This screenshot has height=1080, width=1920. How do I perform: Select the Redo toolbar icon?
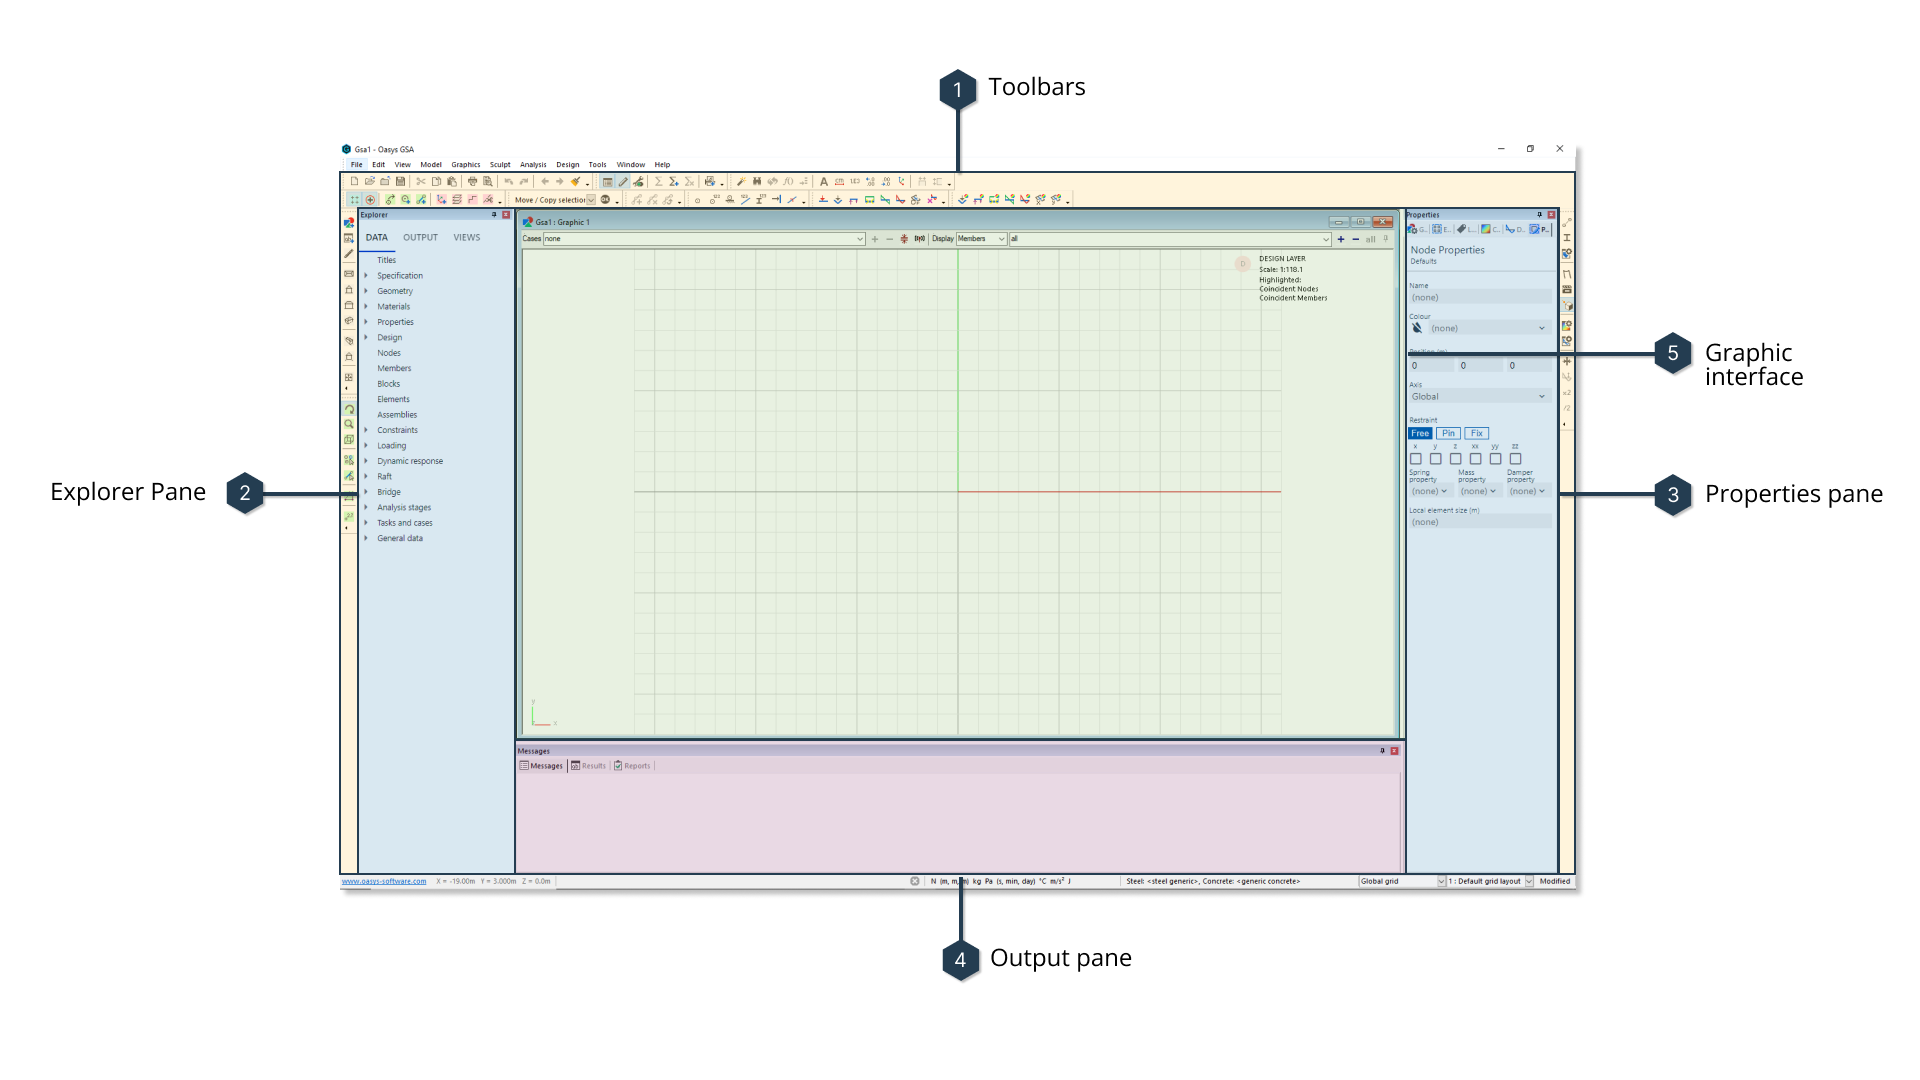click(524, 181)
